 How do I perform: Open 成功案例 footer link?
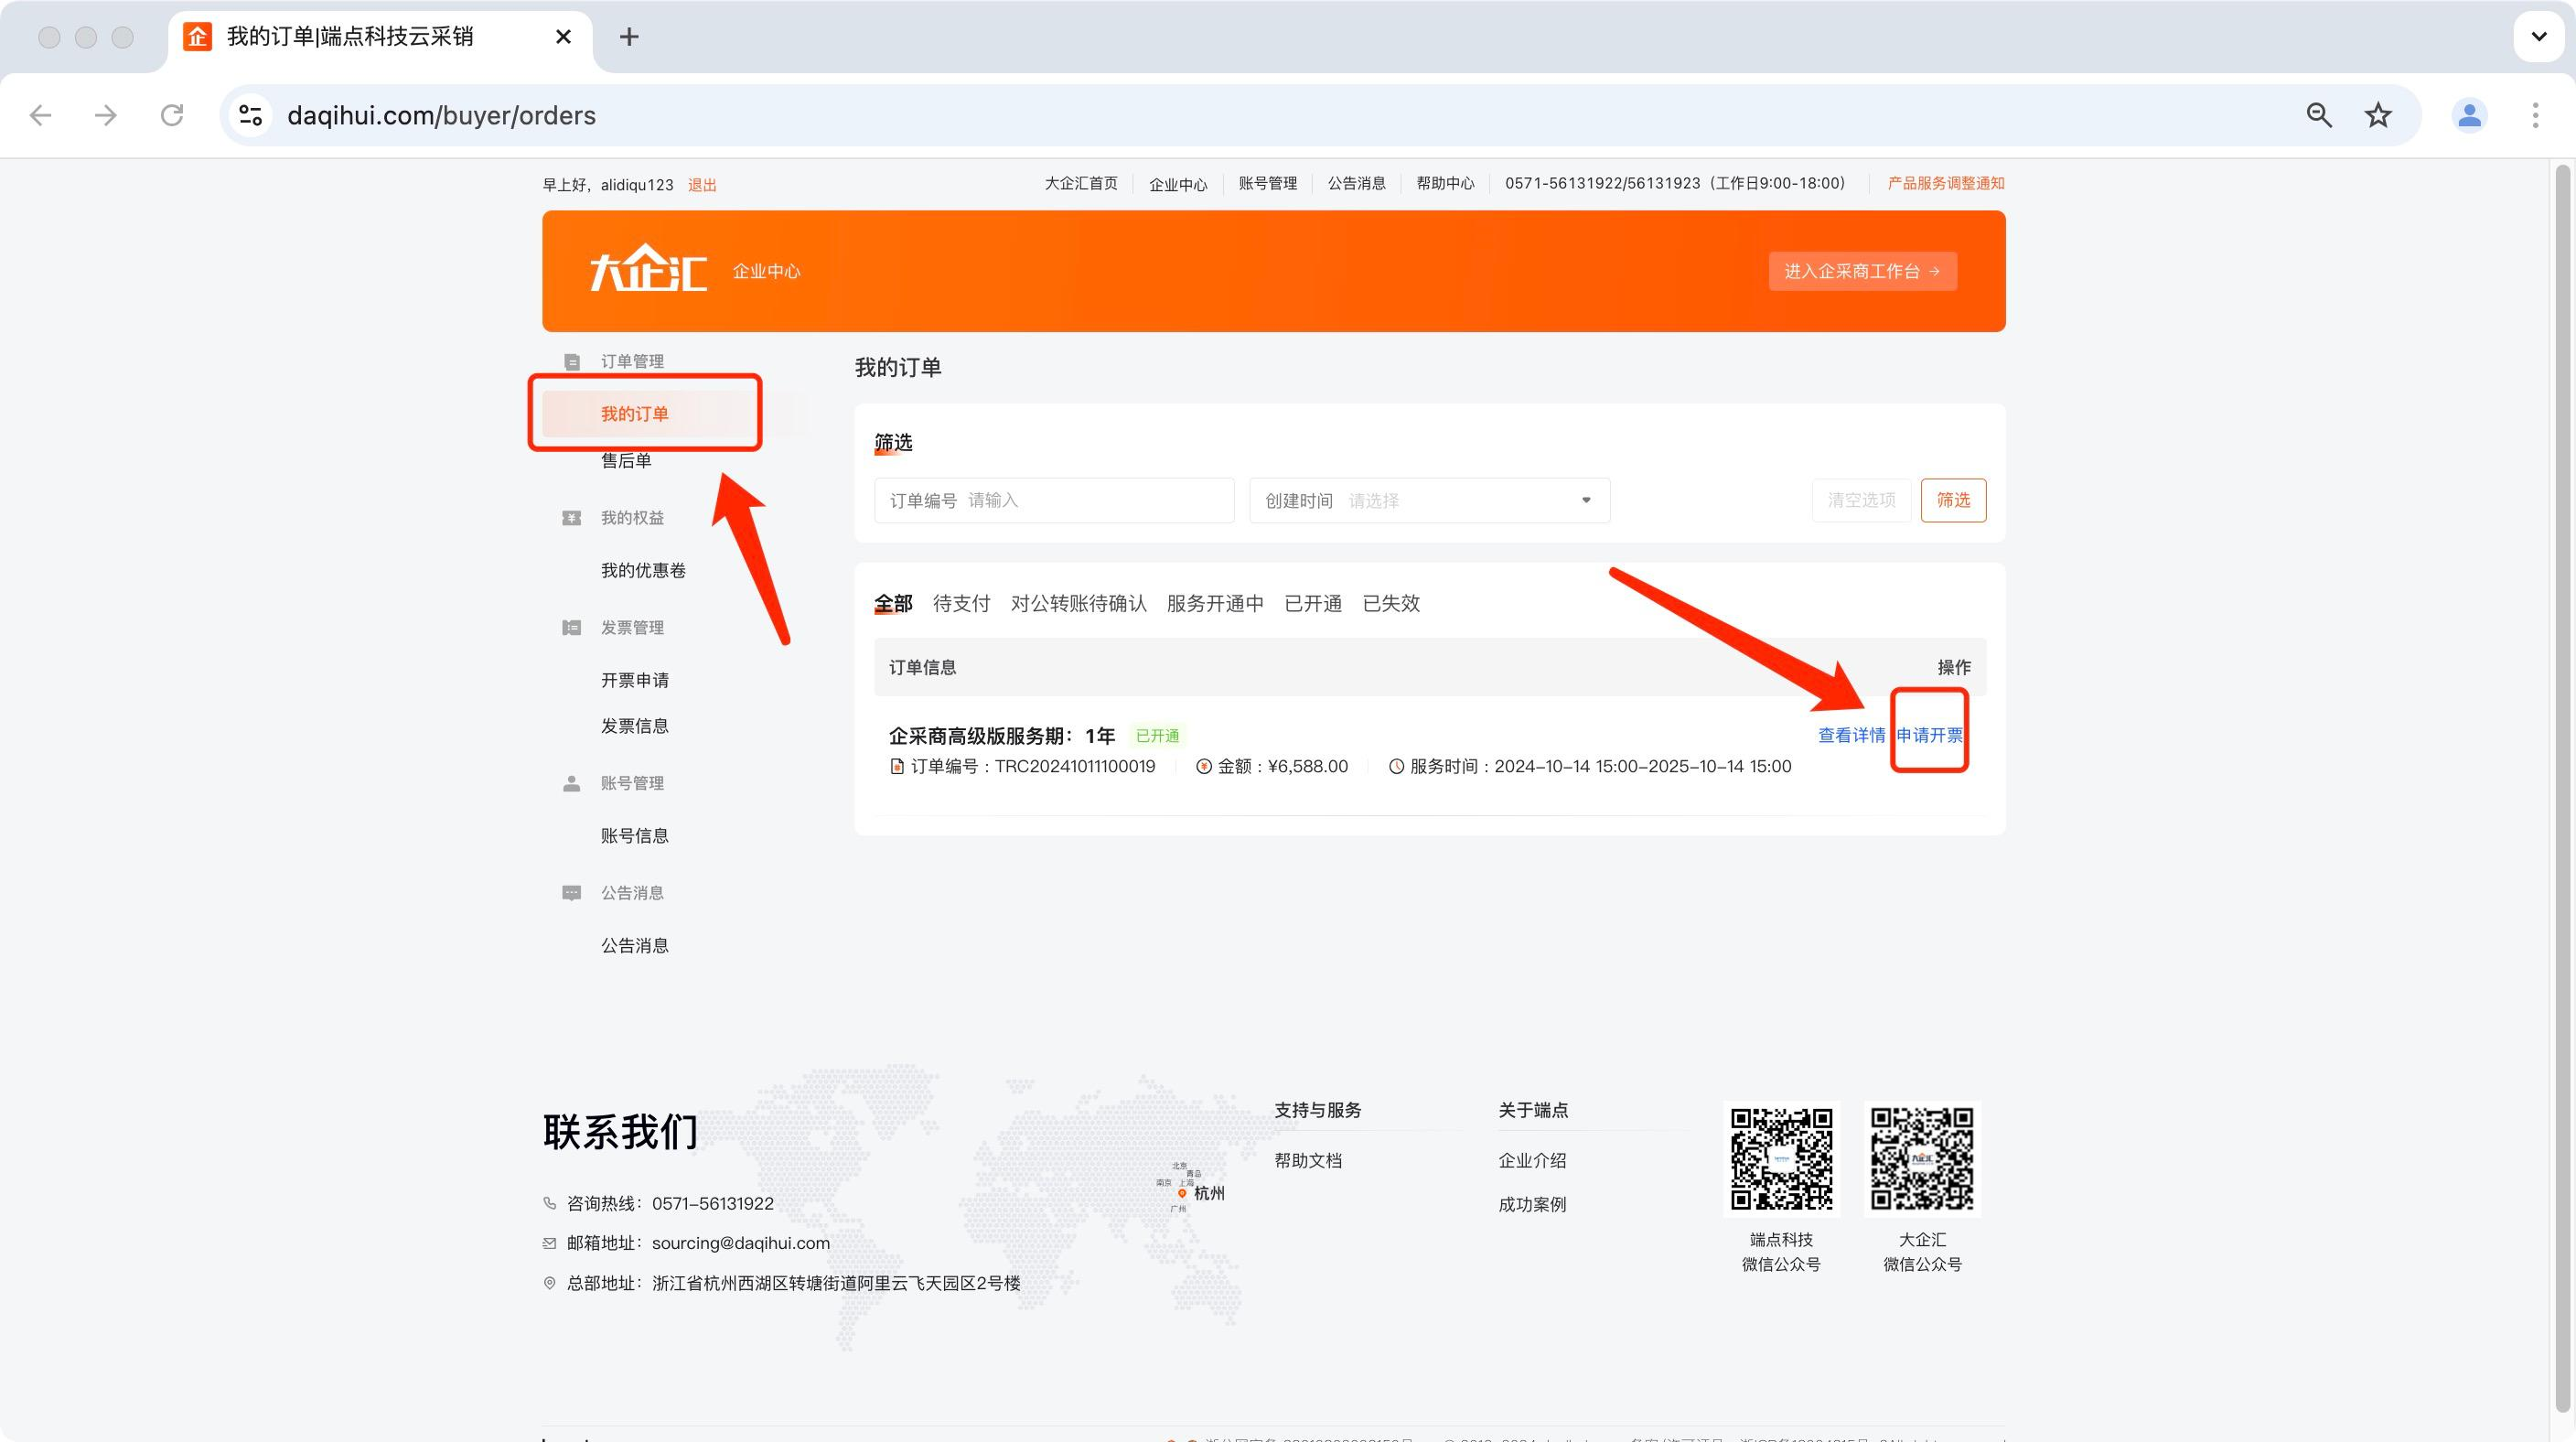click(1532, 1205)
